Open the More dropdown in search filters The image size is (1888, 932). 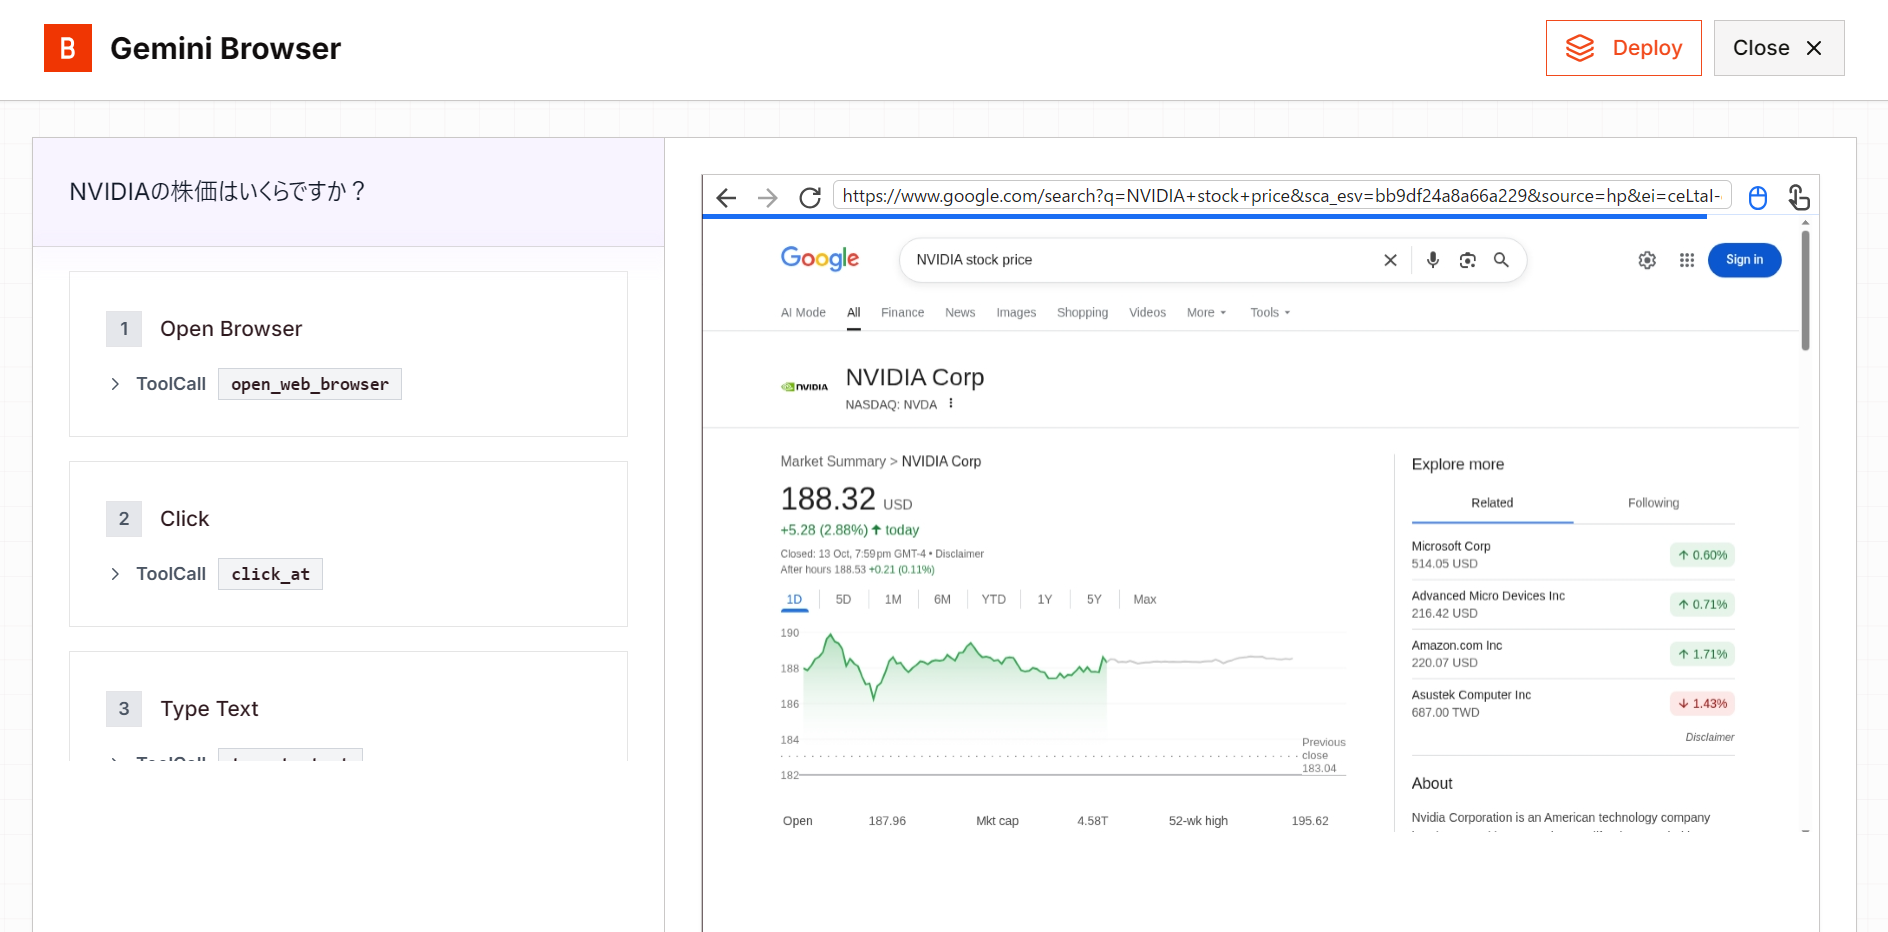[x=1206, y=313]
